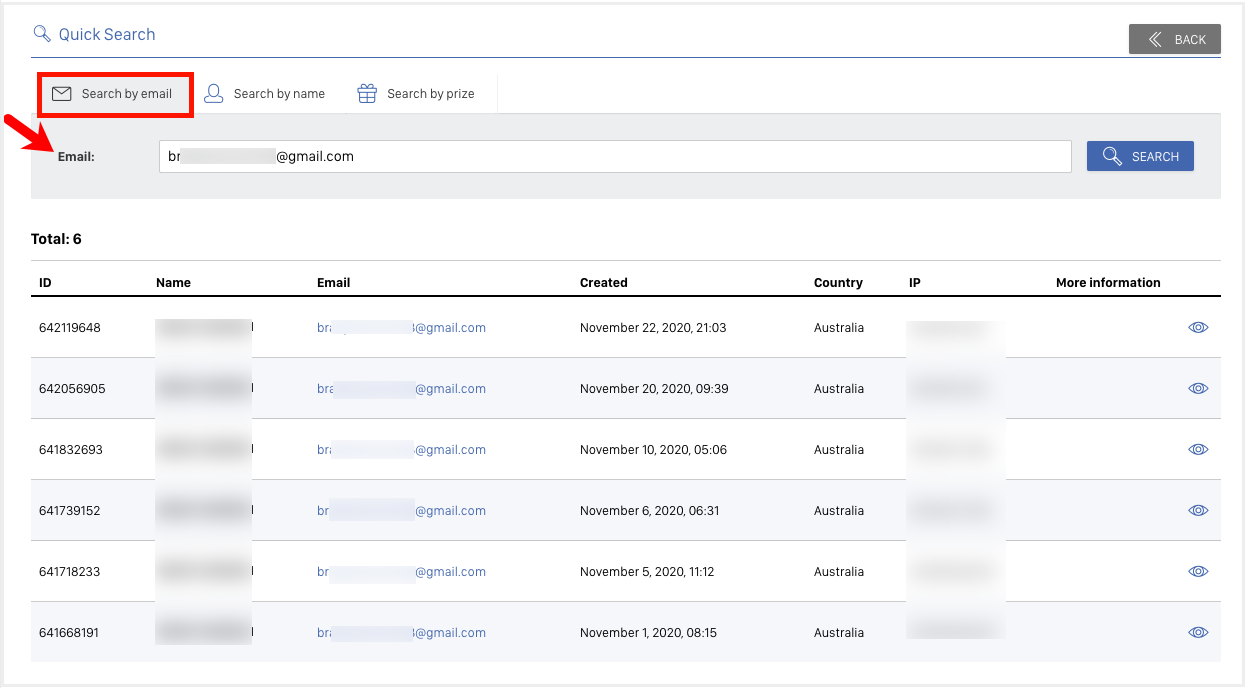Select ID 642119648
1249x688 pixels.
pos(70,328)
